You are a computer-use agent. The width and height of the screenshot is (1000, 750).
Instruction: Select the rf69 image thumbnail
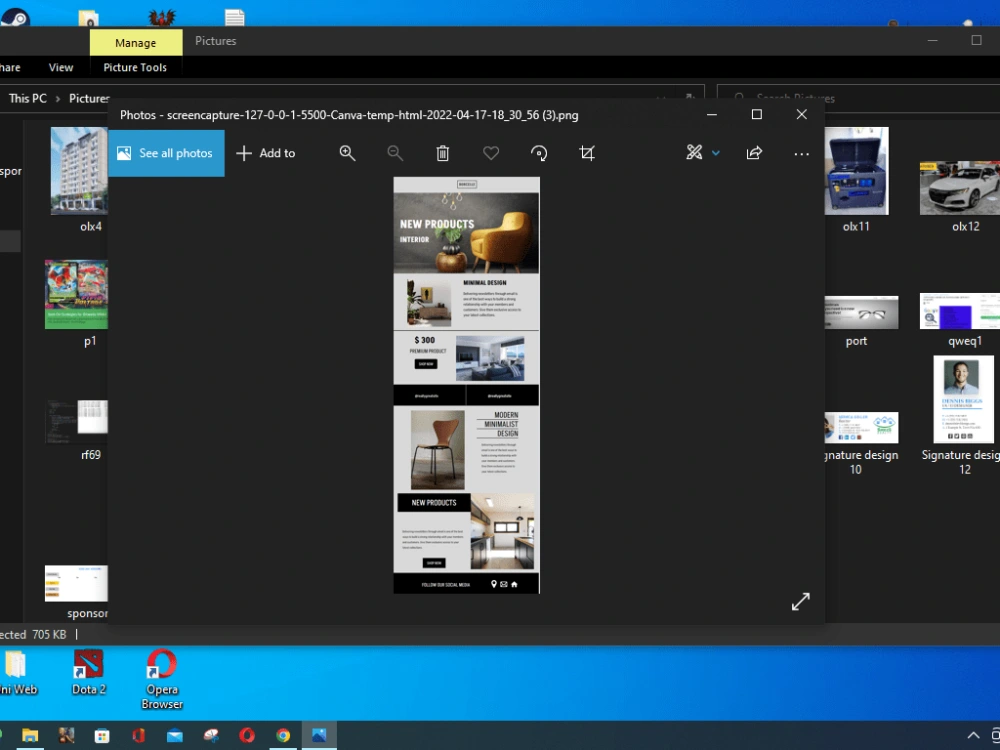77,422
